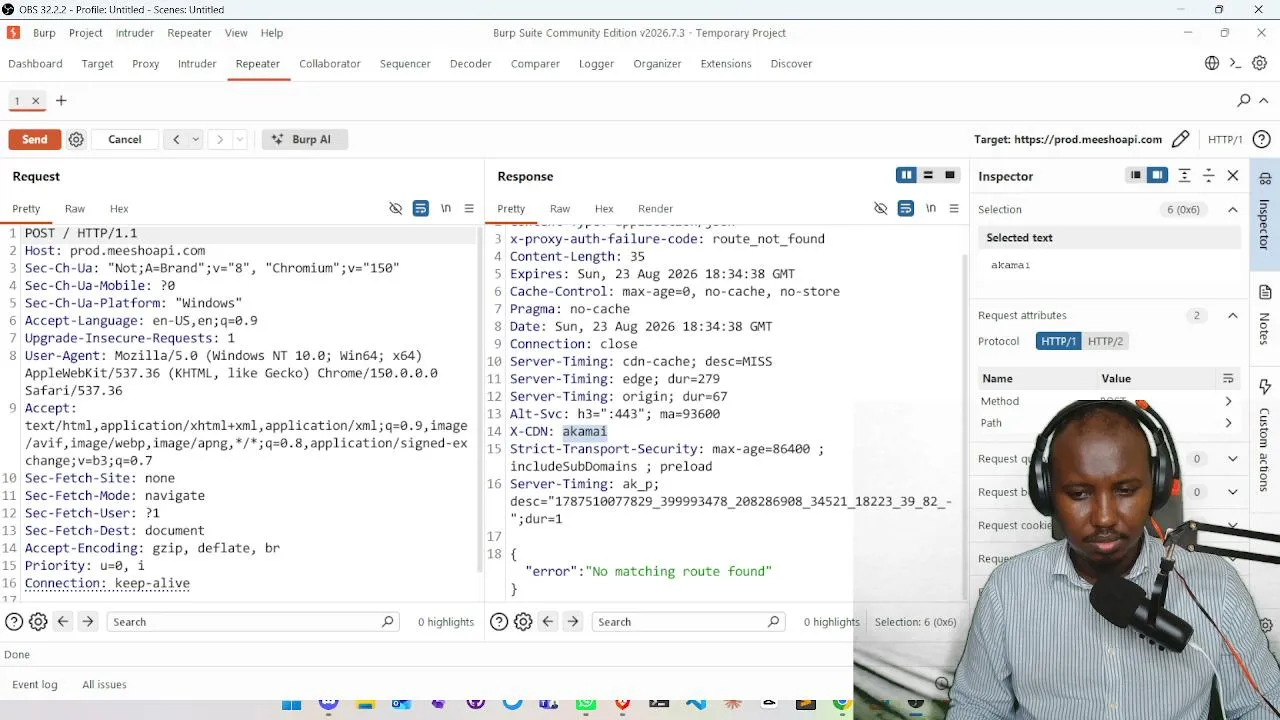The height and width of the screenshot is (720, 1280).
Task: Toggle non-printable characters in Request editor
Action: click(x=446, y=208)
